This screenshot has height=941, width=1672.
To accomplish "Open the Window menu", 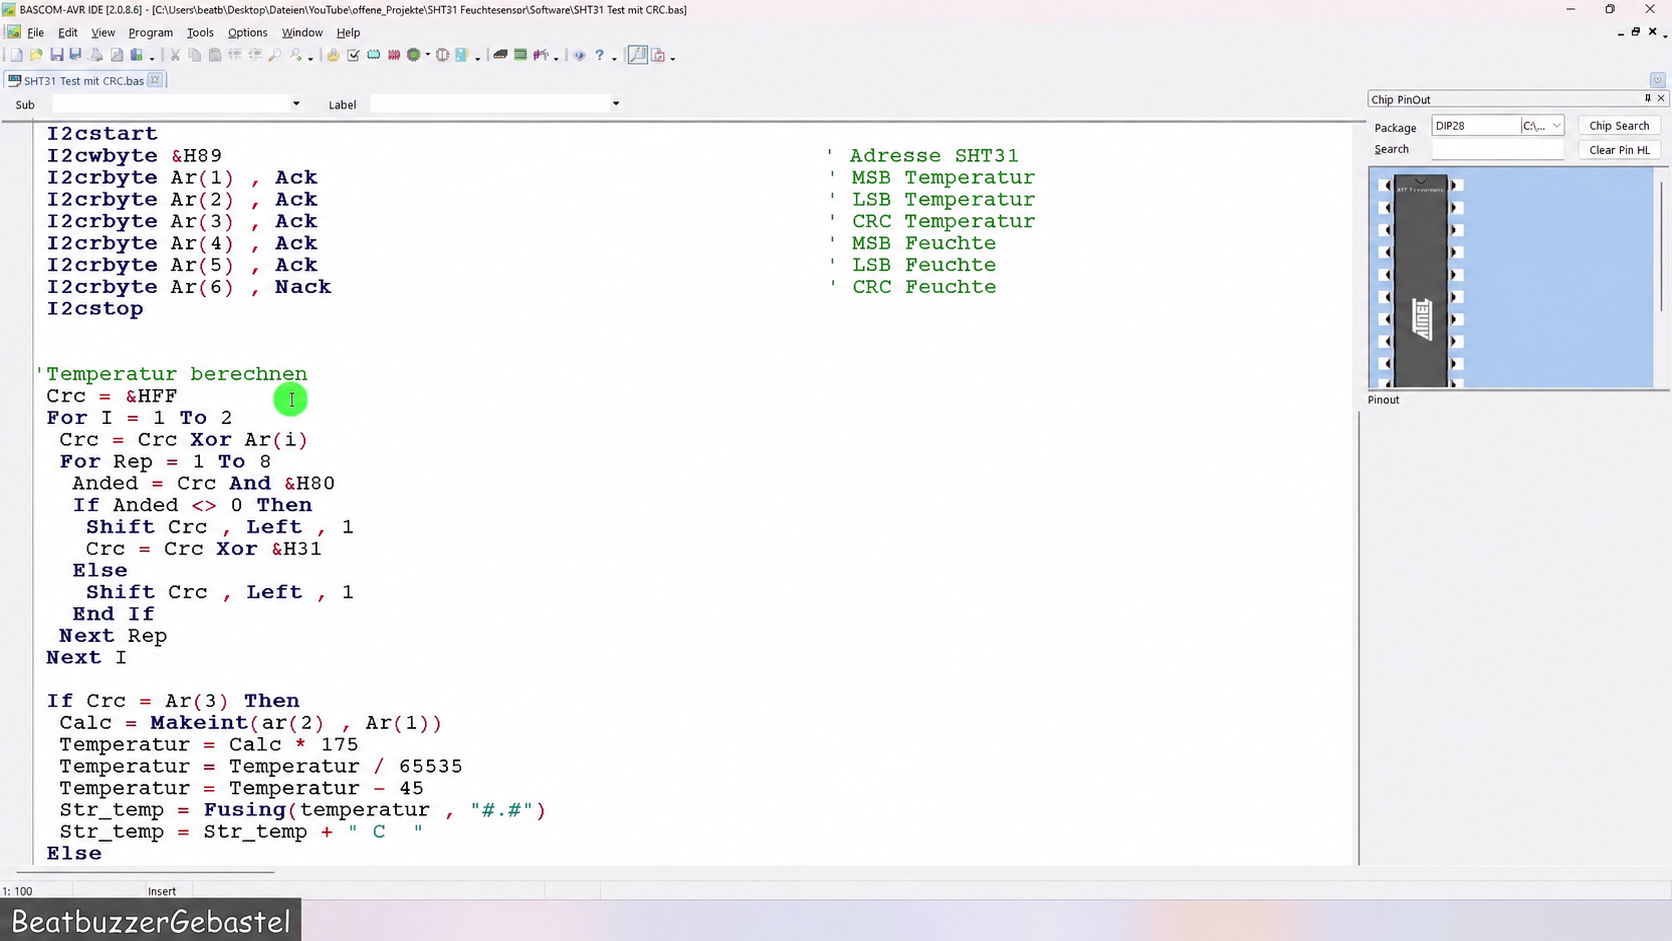I will tap(302, 33).
